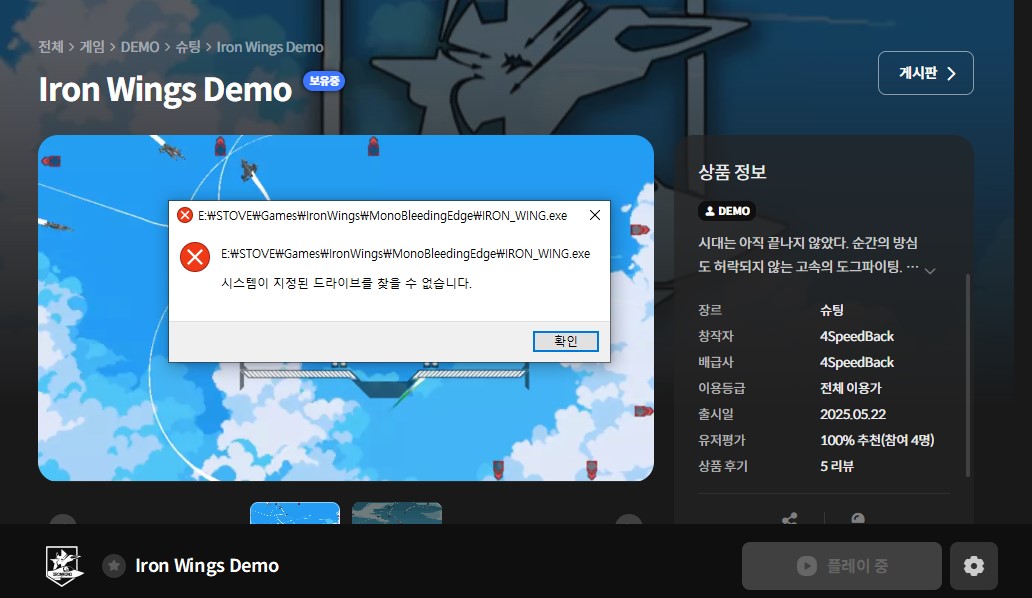Click the 시스템이 지정된 드라이브를 찾을 수 없습니다 message

click(346, 284)
